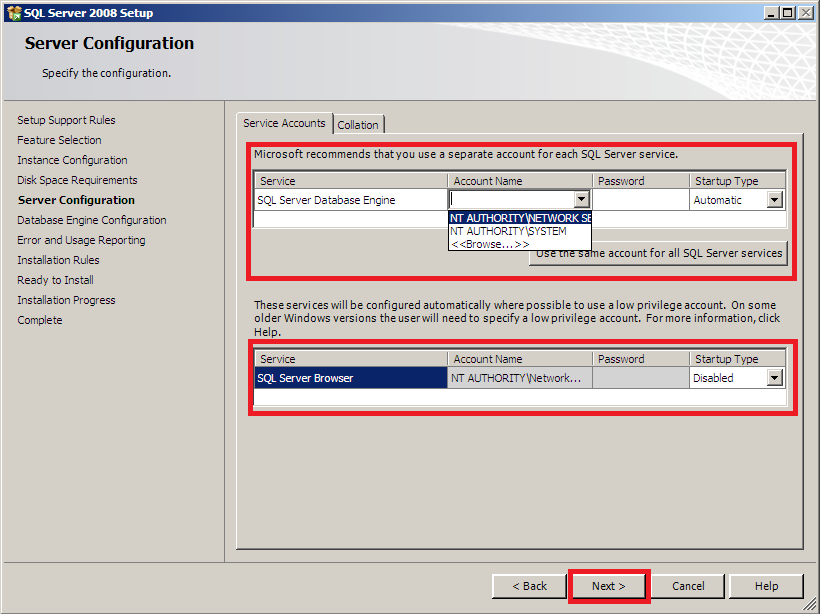Image resolution: width=820 pixels, height=614 pixels.
Task: Click the Startup Type header in top table
Action: click(737, 181)
